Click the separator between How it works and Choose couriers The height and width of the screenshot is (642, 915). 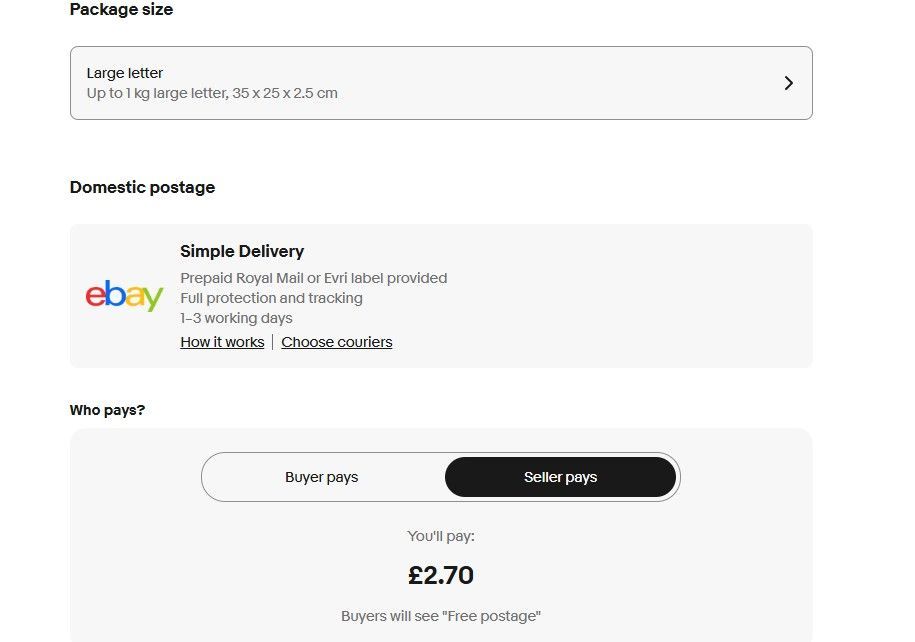[273, 342]
